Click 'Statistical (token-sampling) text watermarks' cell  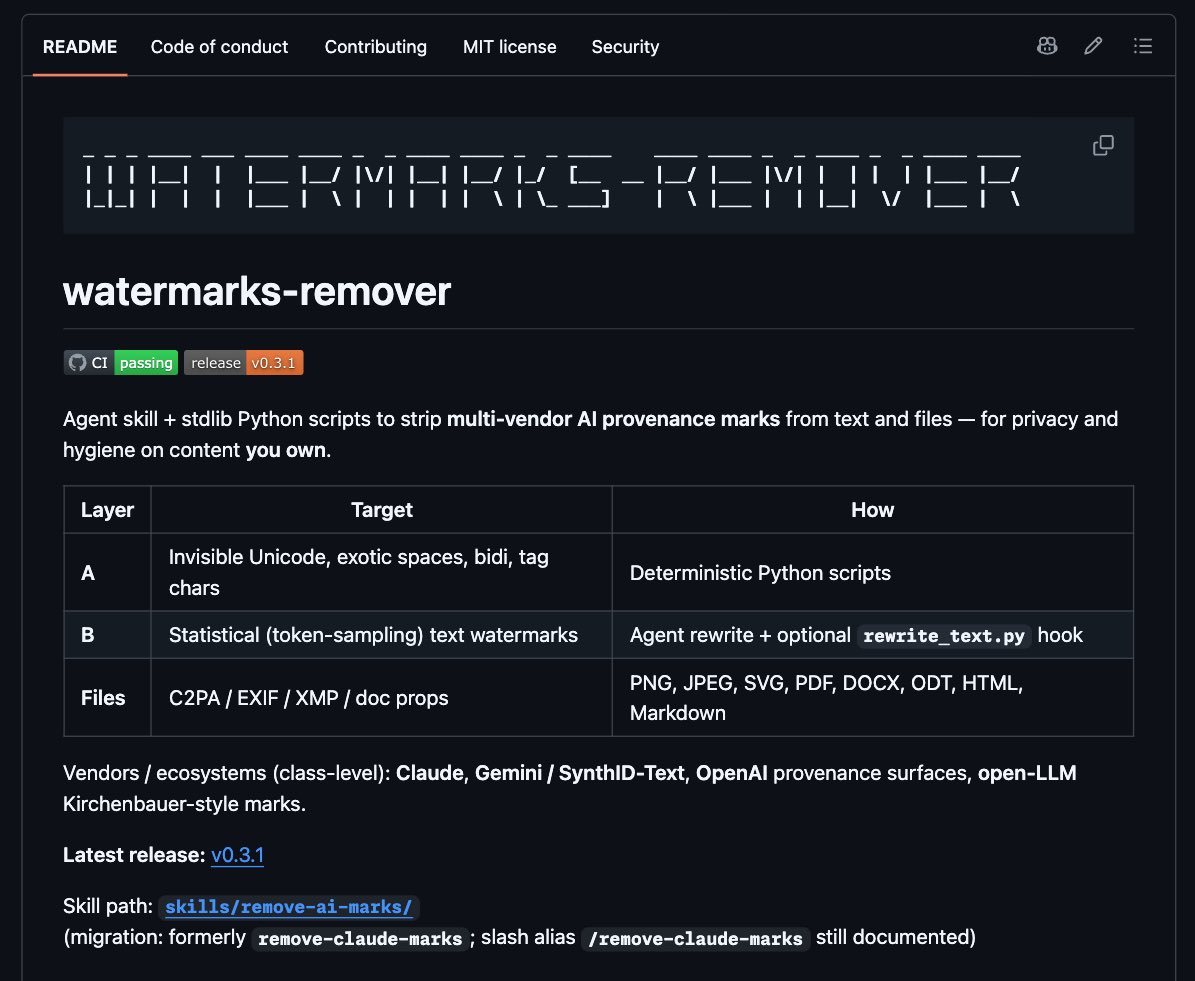tap(382, 635)
